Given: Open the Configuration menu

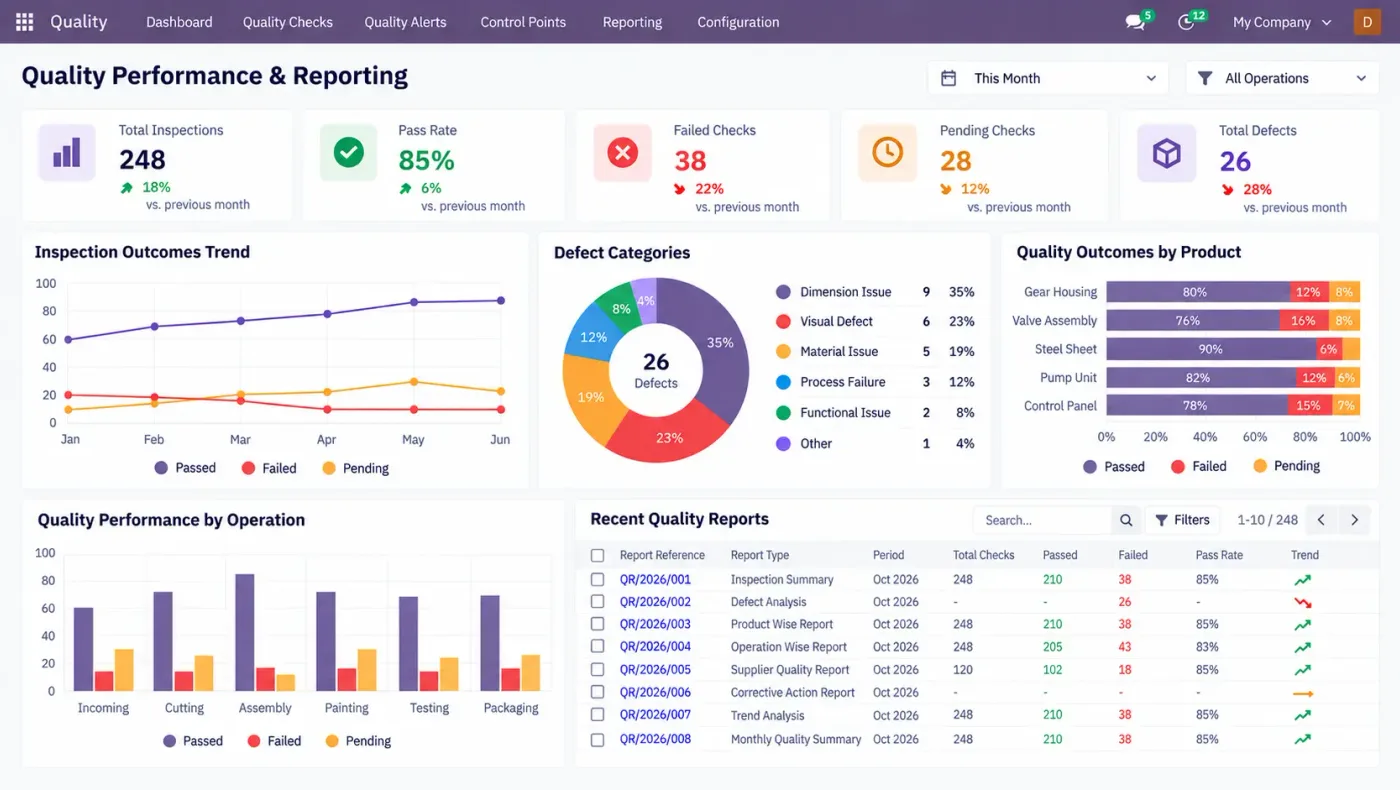Looking at the screenshot, I should (738, 22).
